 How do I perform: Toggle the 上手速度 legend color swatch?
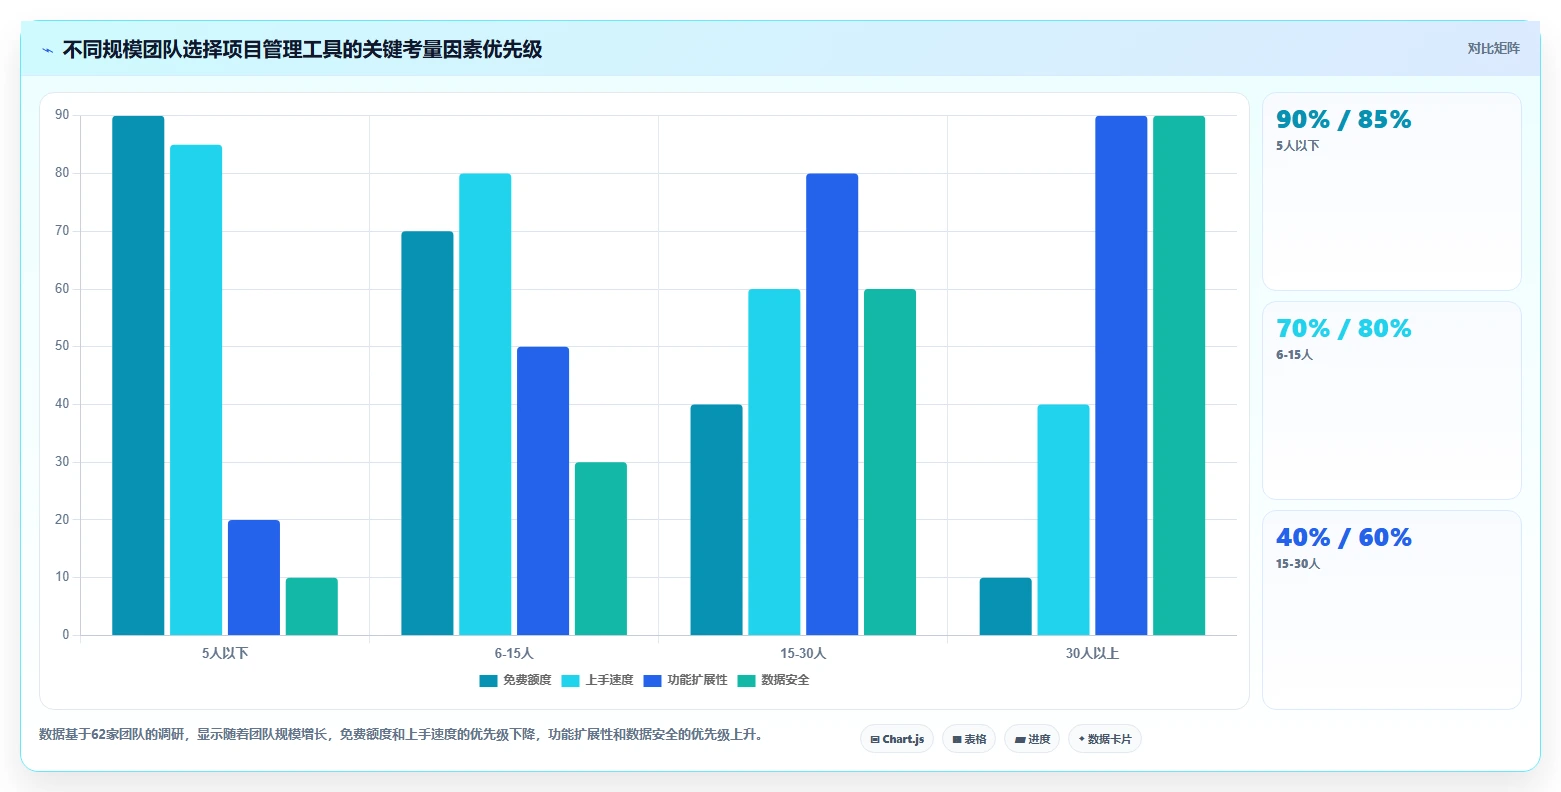[570, 681]
